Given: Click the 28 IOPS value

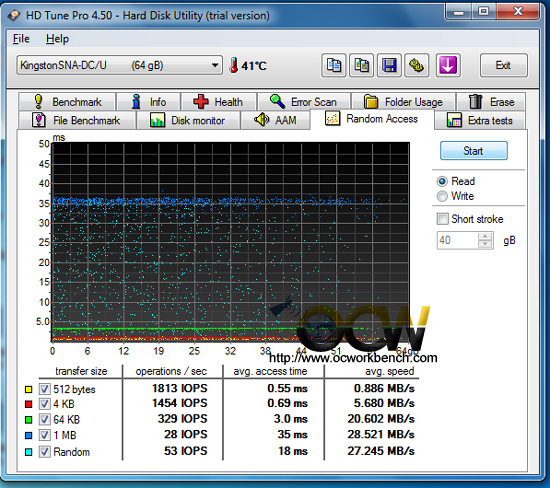Looking at the screenshot, I should click(186, 434).
